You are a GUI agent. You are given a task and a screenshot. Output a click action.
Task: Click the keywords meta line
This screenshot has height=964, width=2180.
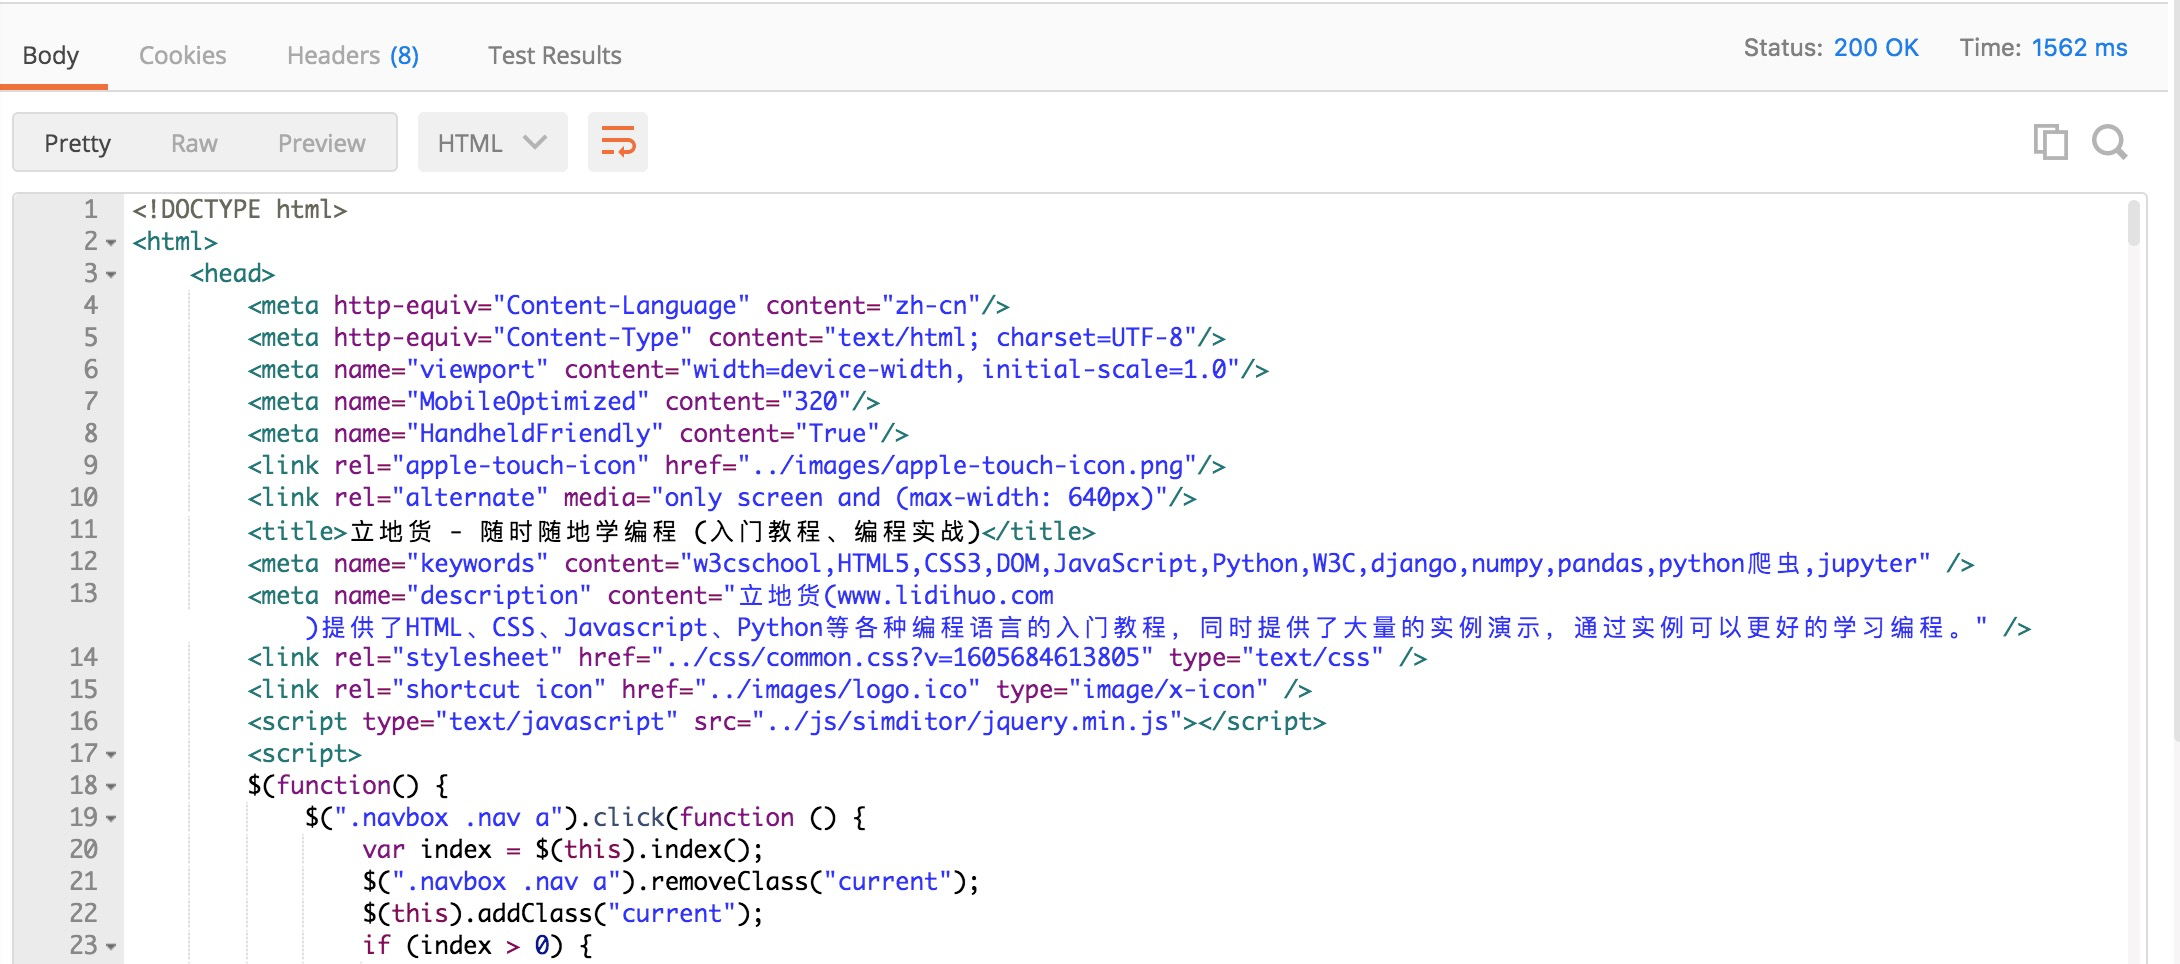pyautogui.click(x=1111, y=563)
